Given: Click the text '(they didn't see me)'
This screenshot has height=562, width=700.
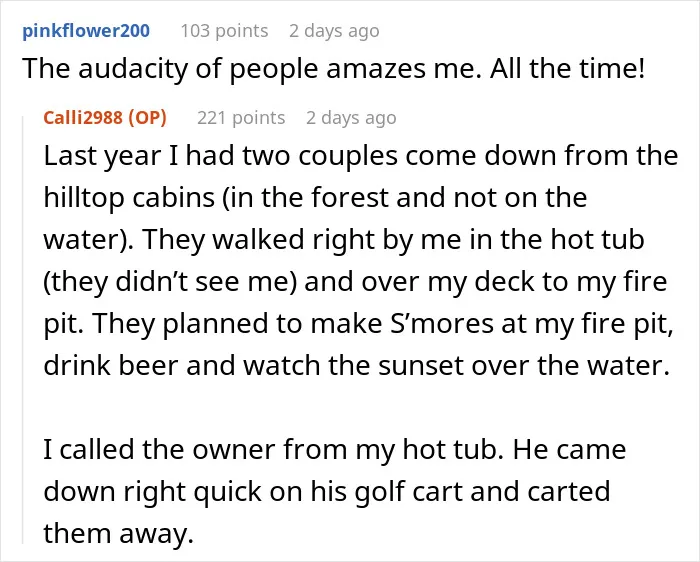Looking at the screenshot, I should coord(171,282).
